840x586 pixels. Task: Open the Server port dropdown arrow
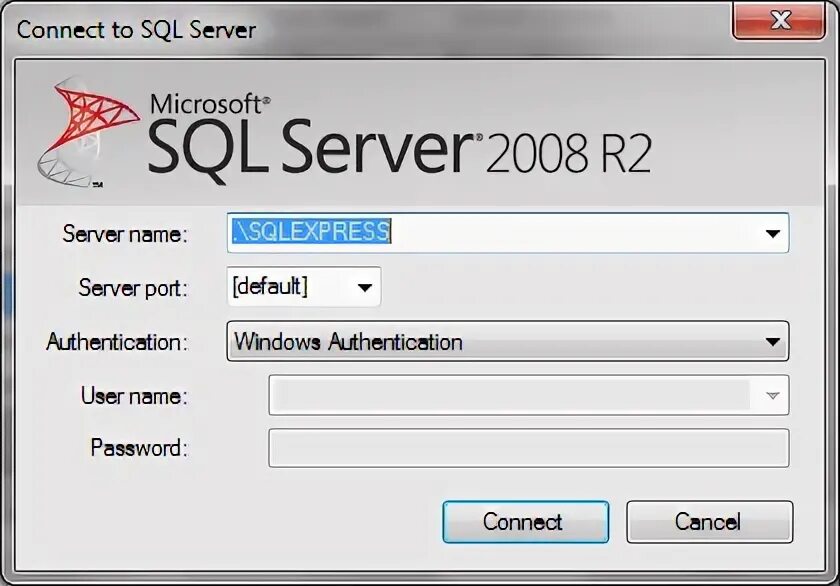[x=365, y=288]
